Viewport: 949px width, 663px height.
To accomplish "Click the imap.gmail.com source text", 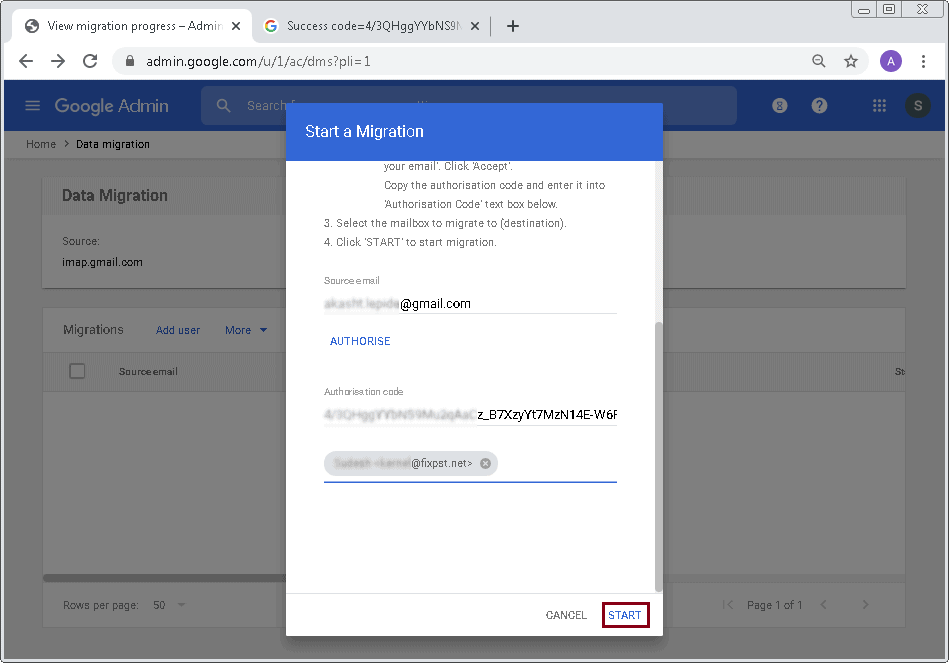I will click(102, 262).
